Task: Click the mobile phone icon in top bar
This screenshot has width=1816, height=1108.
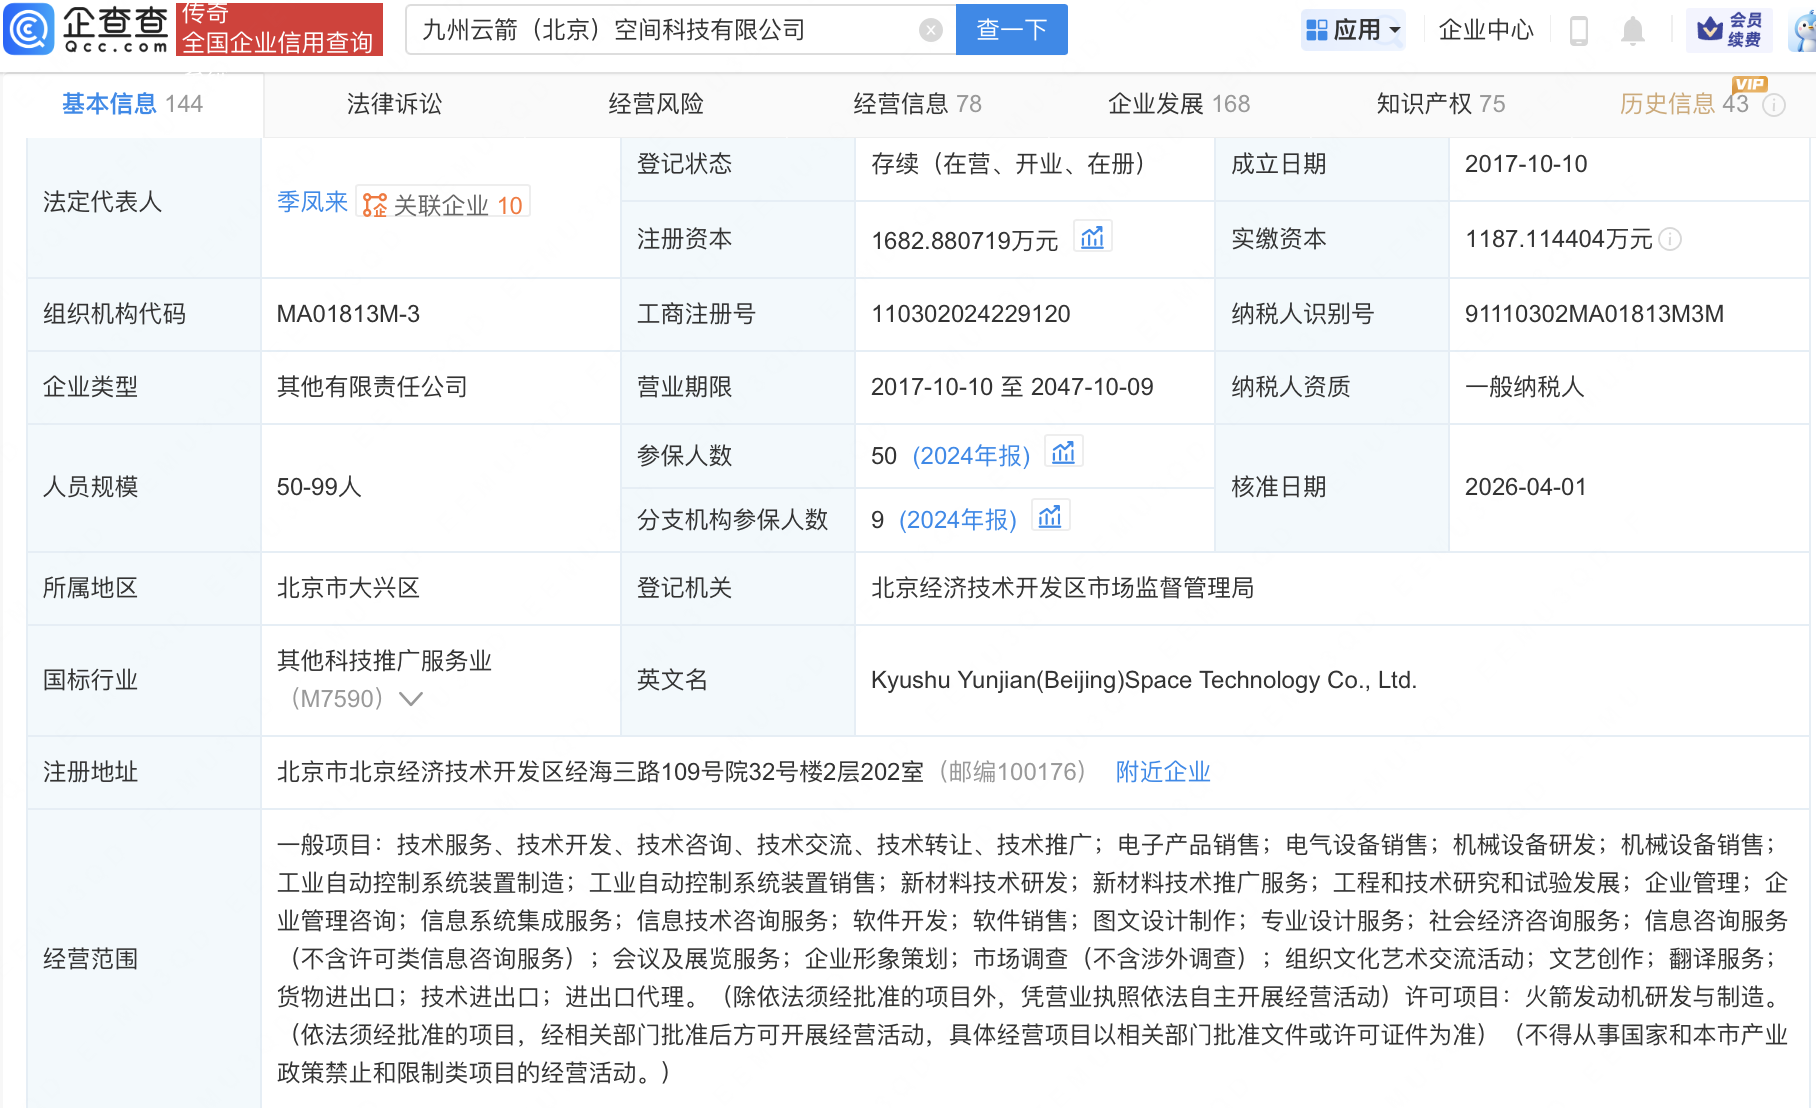Action: pyautogui.click(x=1580, y=30)
